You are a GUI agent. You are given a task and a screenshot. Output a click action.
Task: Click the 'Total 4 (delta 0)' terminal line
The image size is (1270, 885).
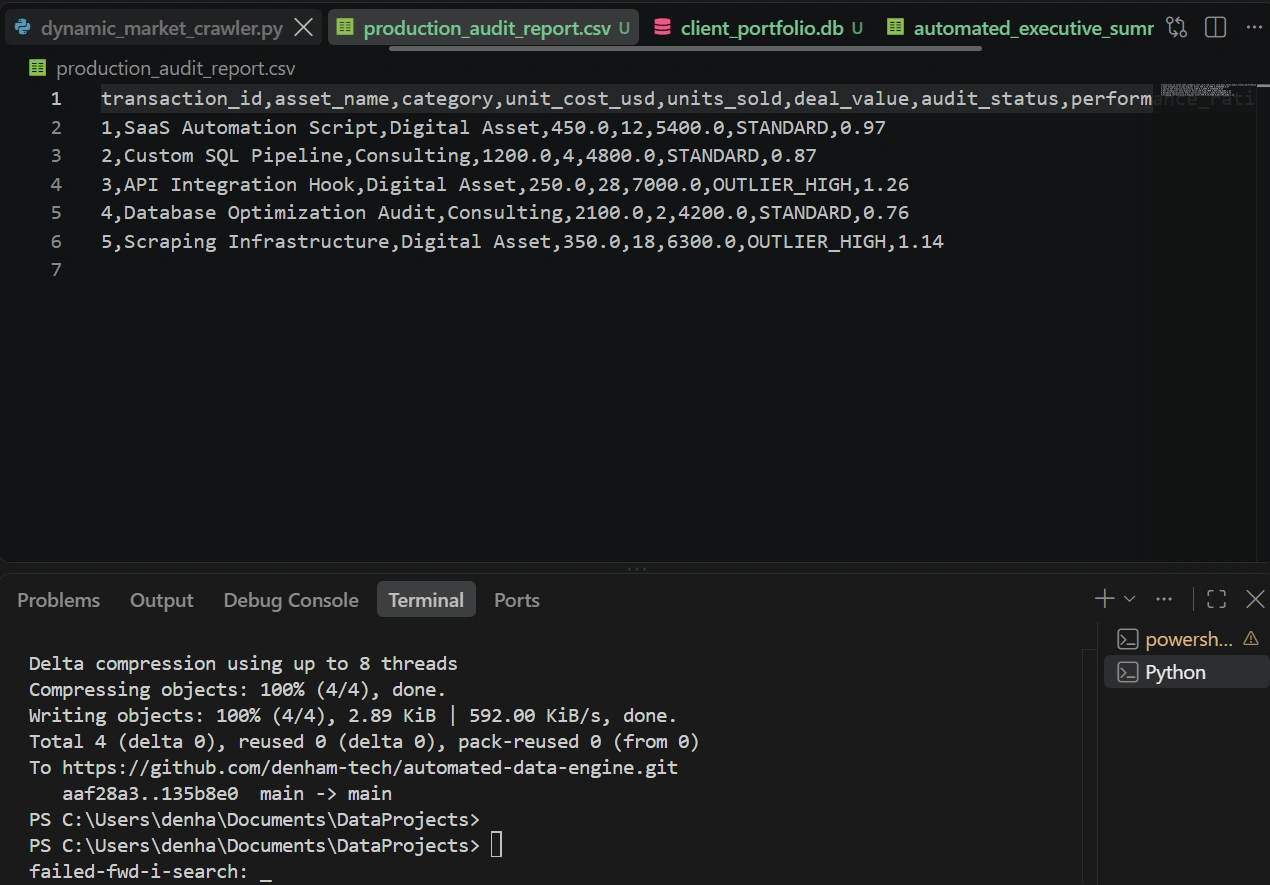[x=364, y=742]
